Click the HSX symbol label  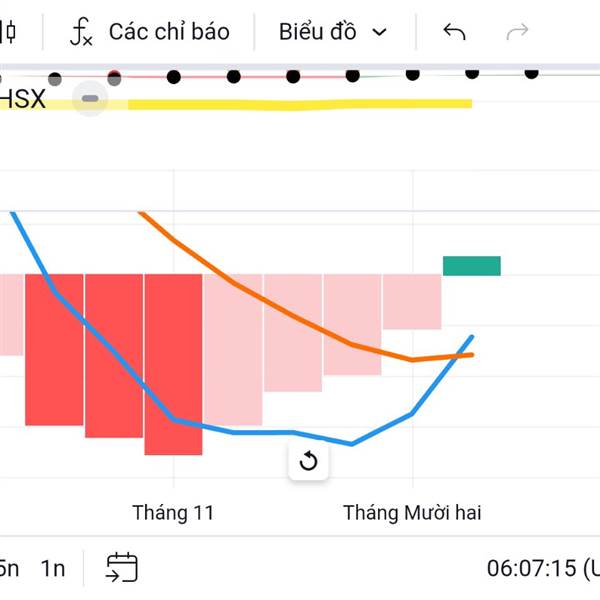pos(22,99)
